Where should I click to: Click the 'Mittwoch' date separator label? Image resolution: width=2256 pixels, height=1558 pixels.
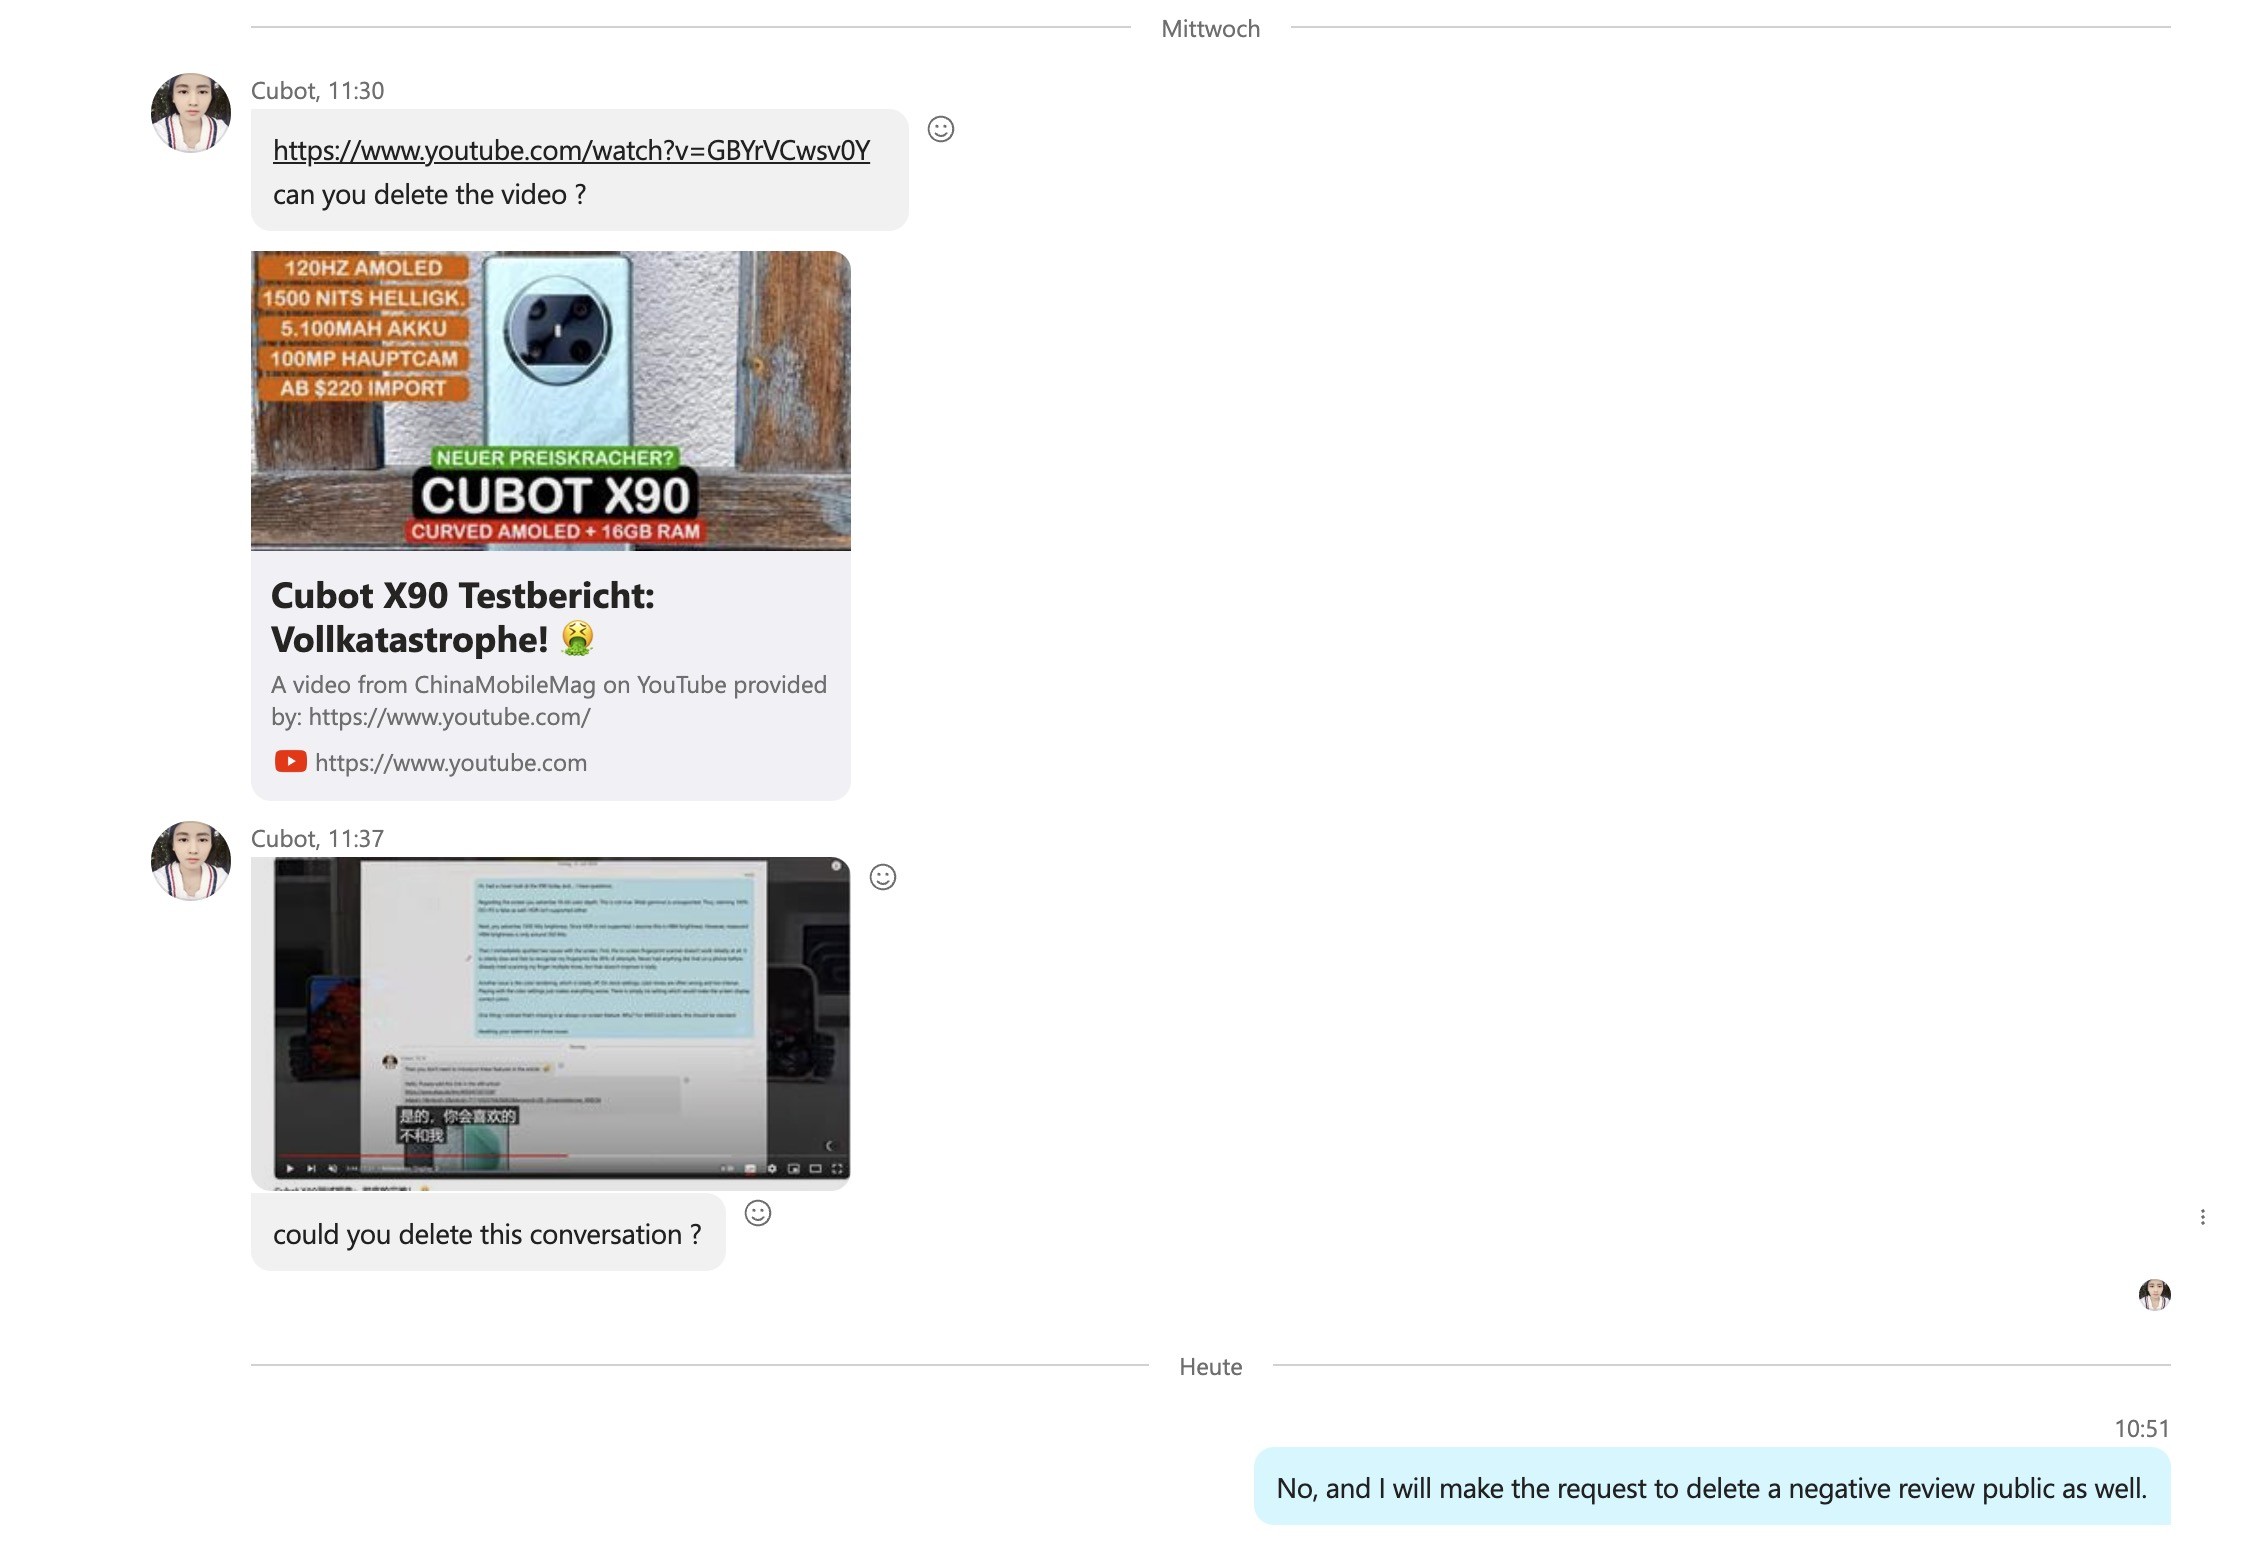coord(1210,28)
